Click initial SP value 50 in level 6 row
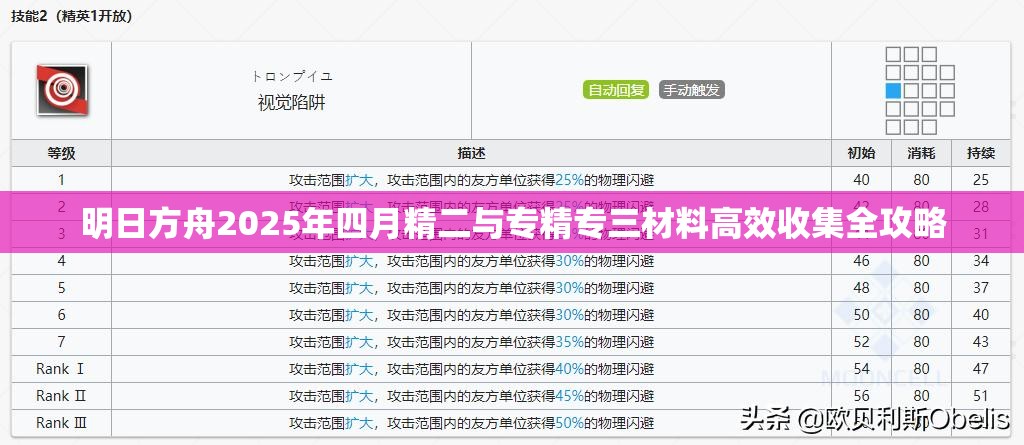 click(861, 315)
